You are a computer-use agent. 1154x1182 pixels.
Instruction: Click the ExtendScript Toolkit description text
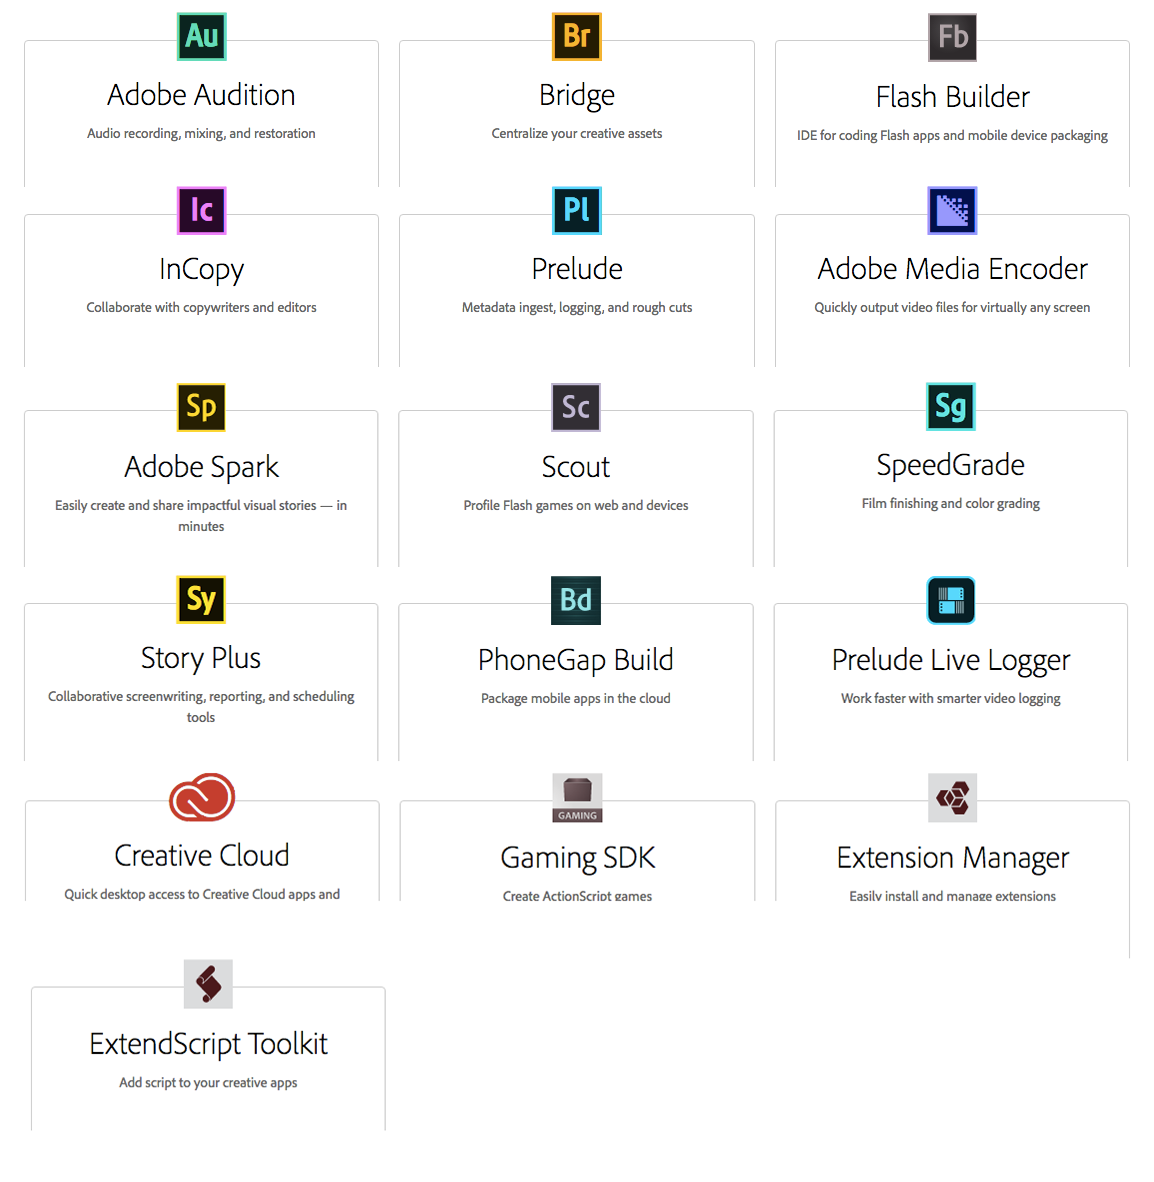coord(208,1083)
